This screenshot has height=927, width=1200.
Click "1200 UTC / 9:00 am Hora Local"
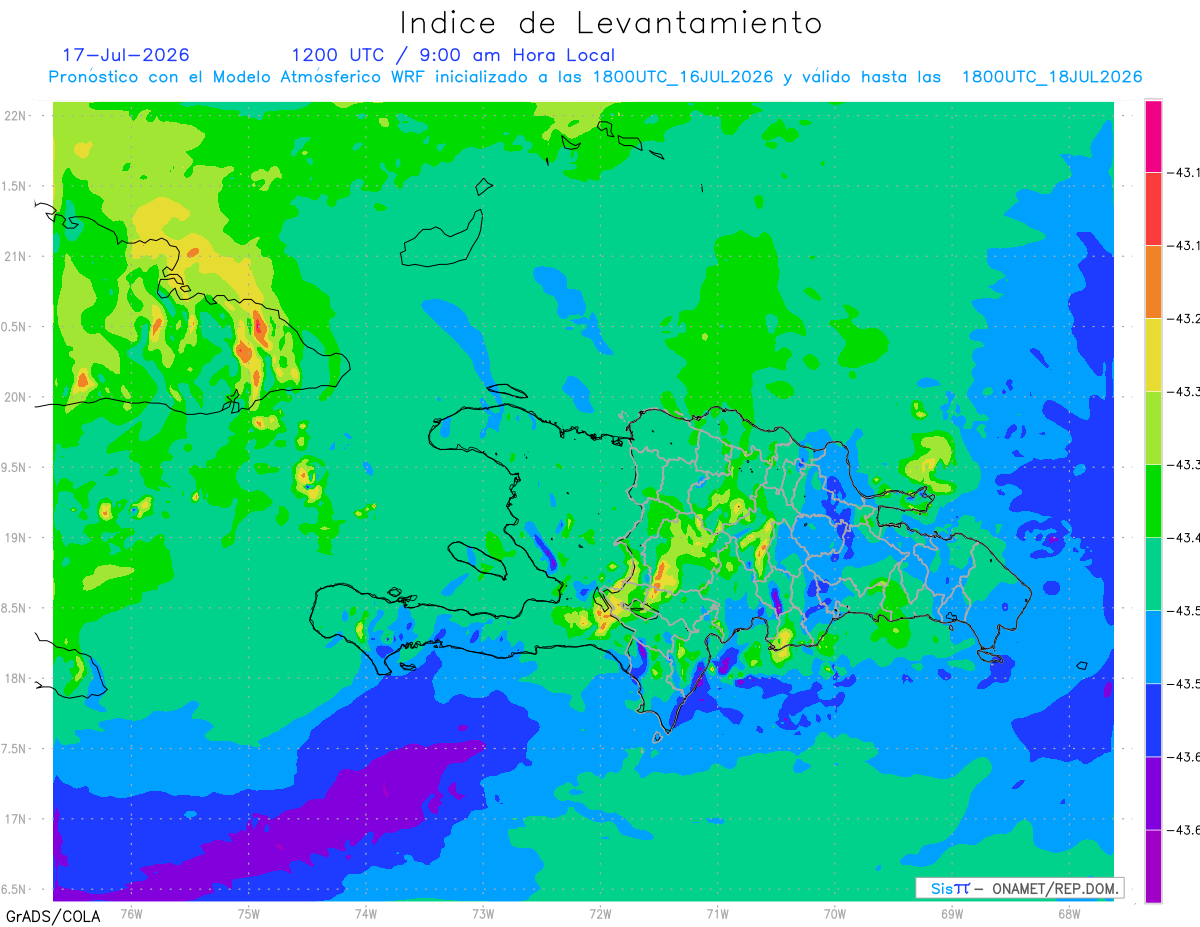pos(453,55)
